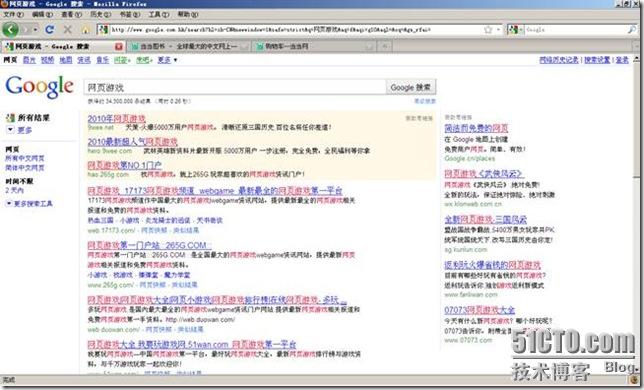644x390 pixels.
Task: Open a new tab with the tab bar button
Action: pos(384,46)
